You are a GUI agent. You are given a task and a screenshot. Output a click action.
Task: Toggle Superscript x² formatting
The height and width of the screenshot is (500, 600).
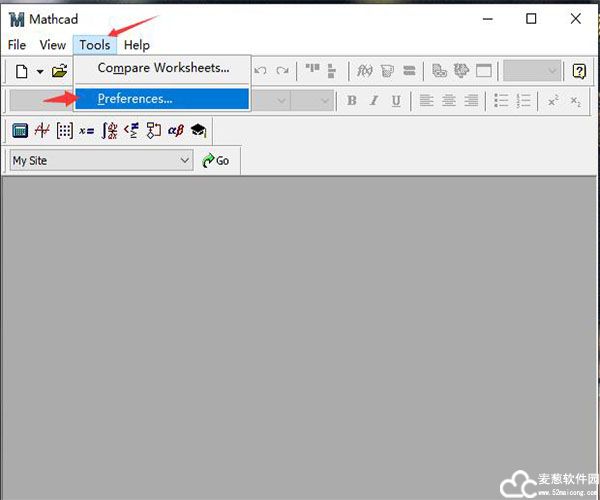553,101
